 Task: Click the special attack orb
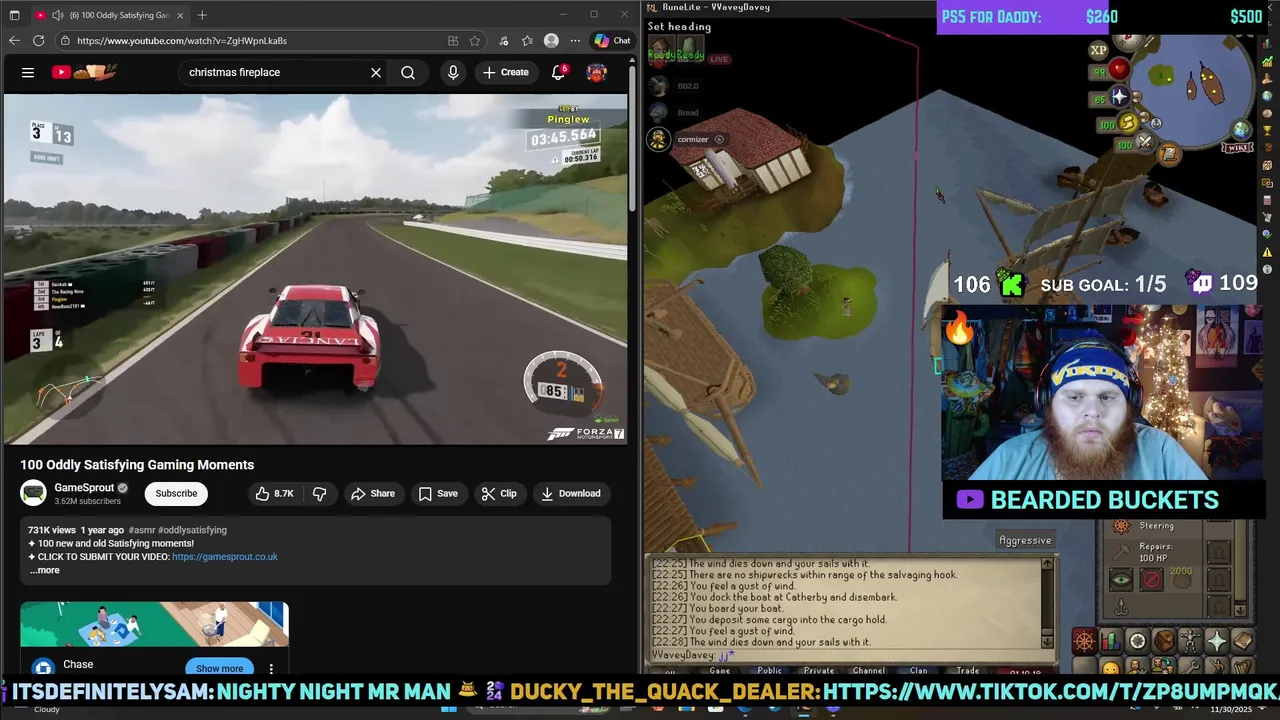[x=1135, y=145]
